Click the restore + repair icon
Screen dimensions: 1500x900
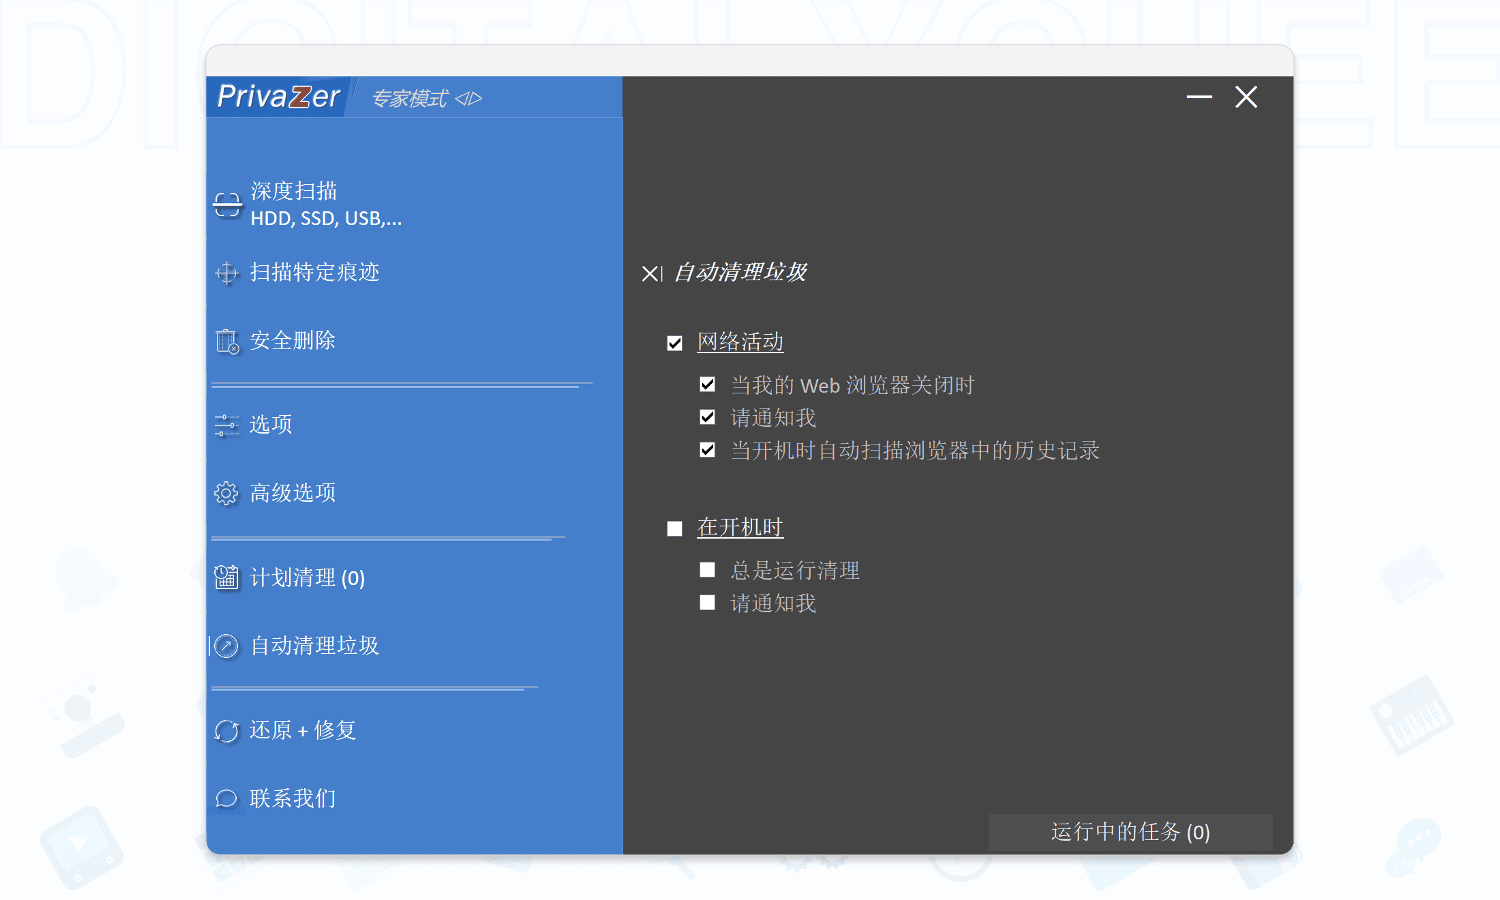point(227,731)
